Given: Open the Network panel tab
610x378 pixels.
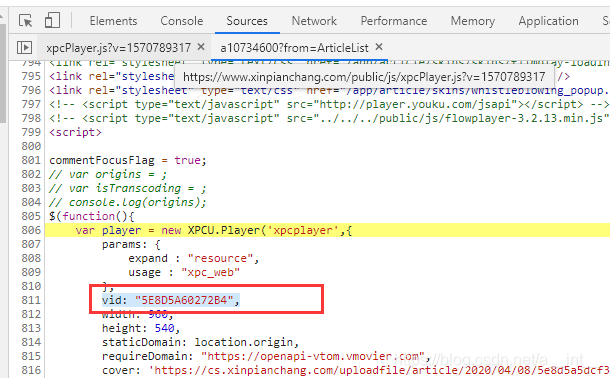Looking at the screenshot, I should [x=314, y=21].
